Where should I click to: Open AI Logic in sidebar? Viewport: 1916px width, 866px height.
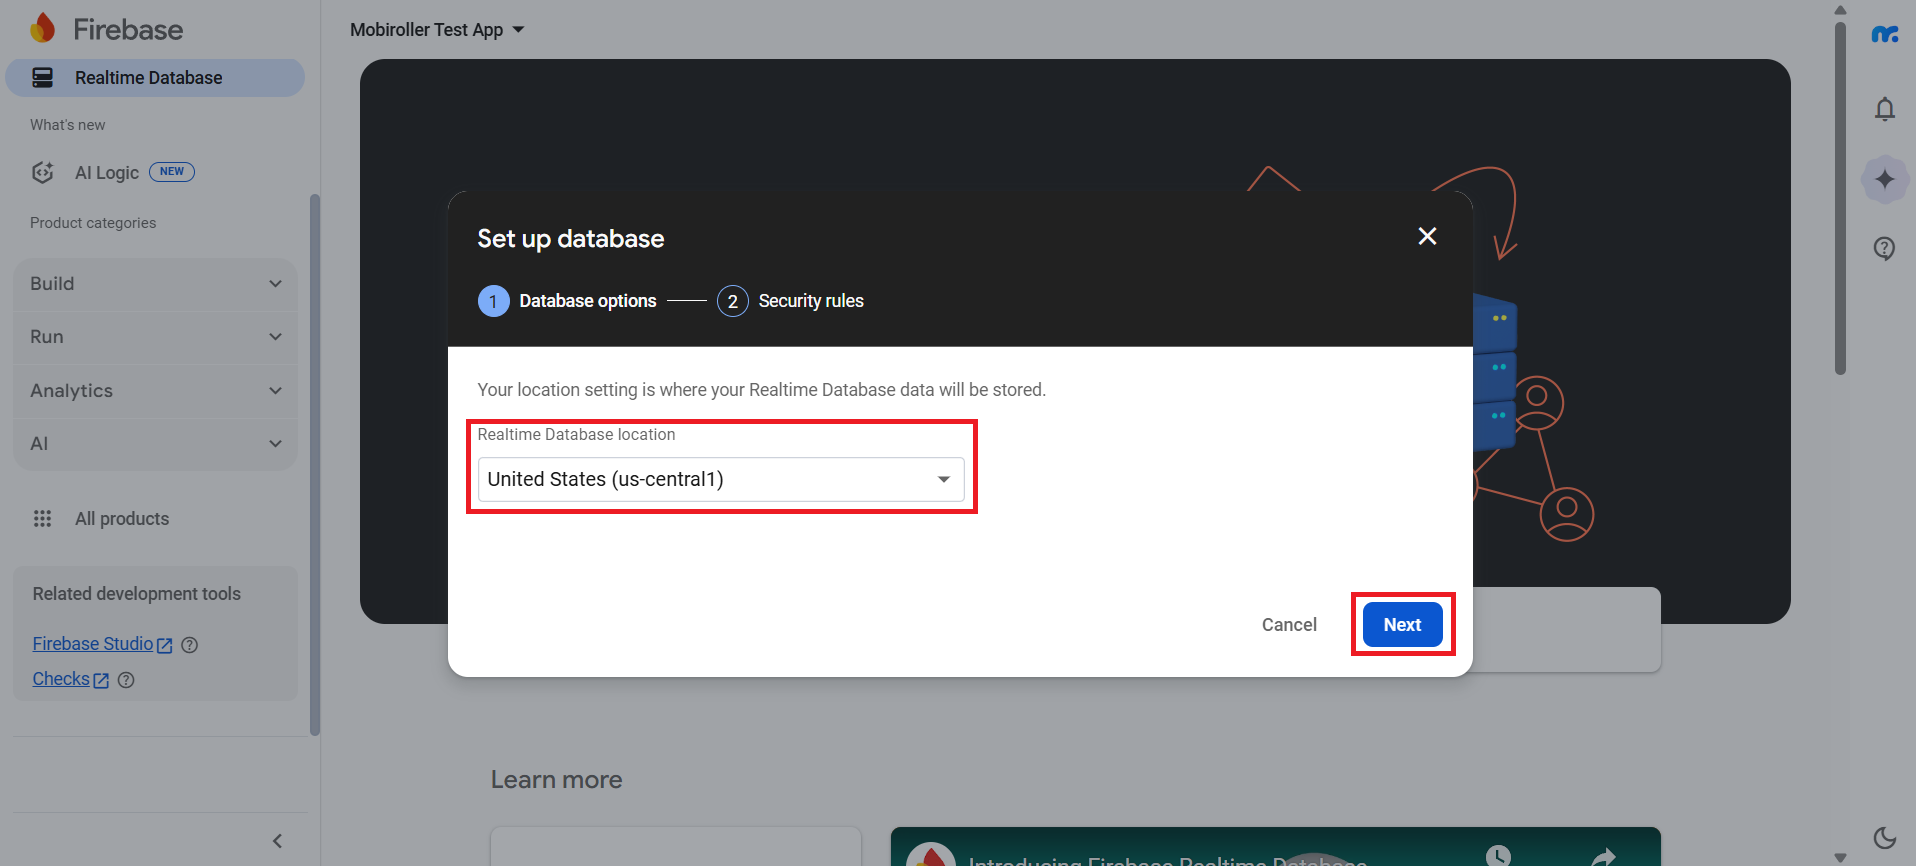click(x=107, y=173)
